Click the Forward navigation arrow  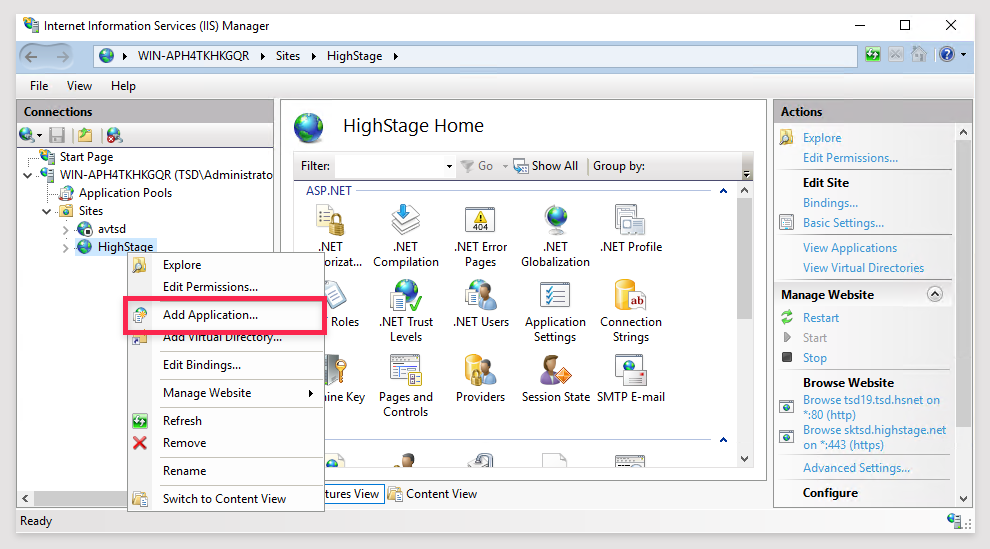tap(63, 56)
